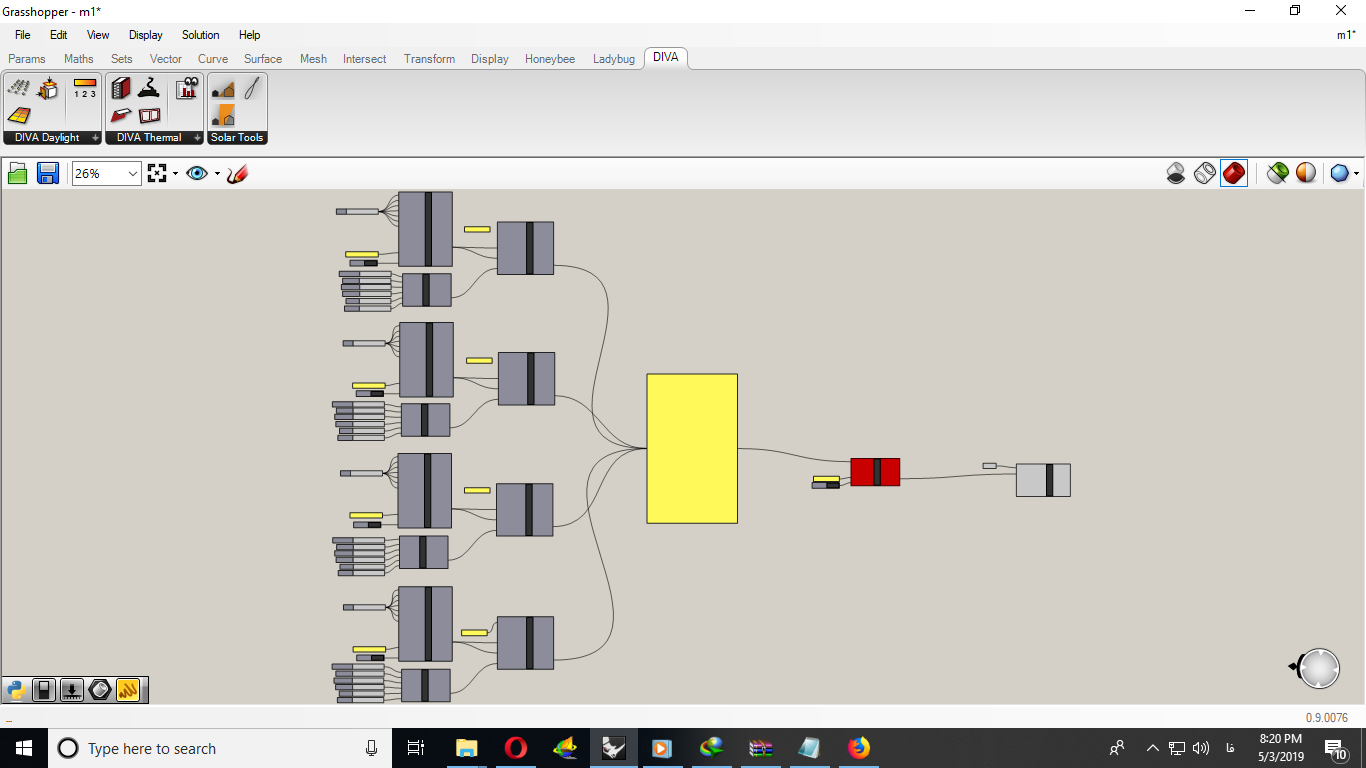Click the large yellow panel on canvas
The height and width of the screenshot is (768, 1366).
point(692,449)
